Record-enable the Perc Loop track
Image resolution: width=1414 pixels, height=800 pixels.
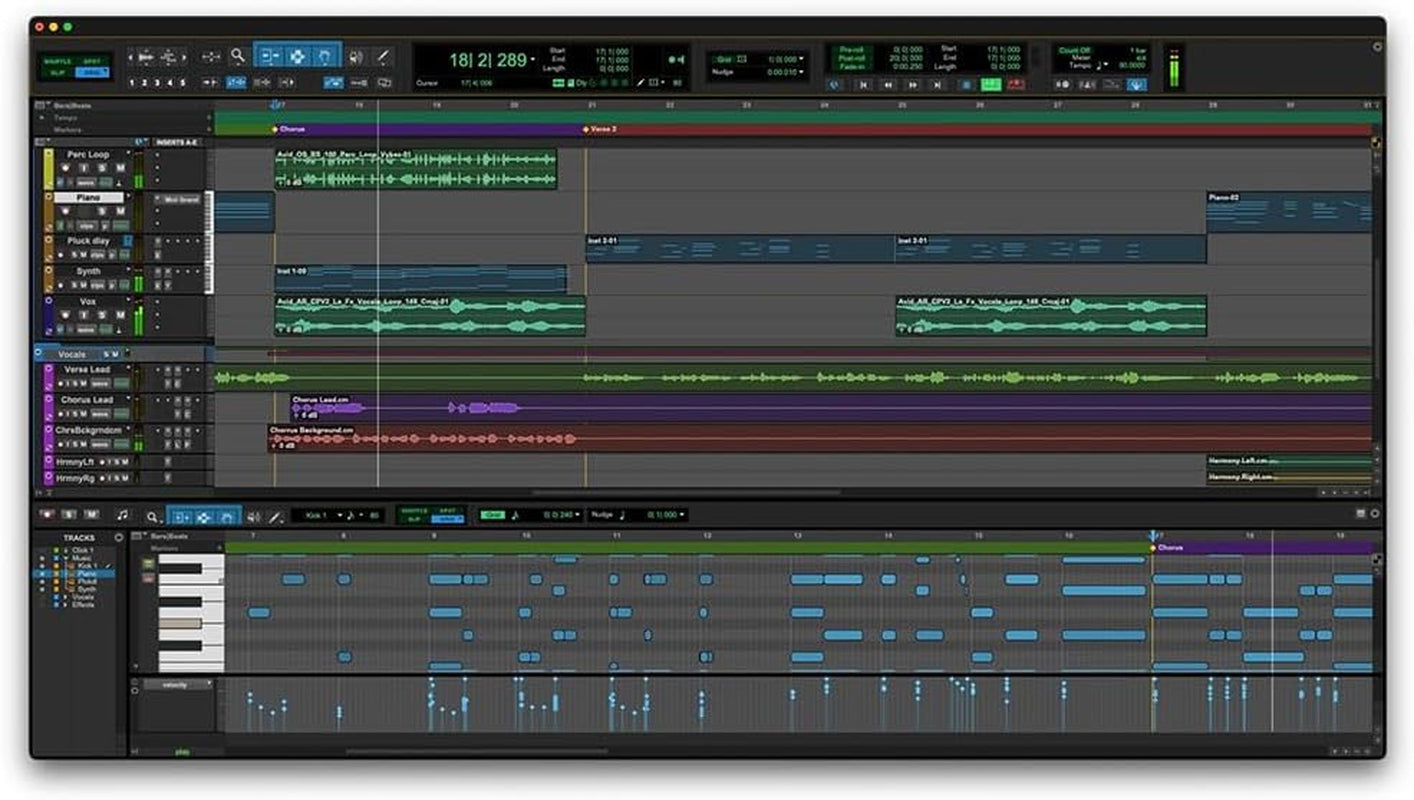click(x=65, y=168)
